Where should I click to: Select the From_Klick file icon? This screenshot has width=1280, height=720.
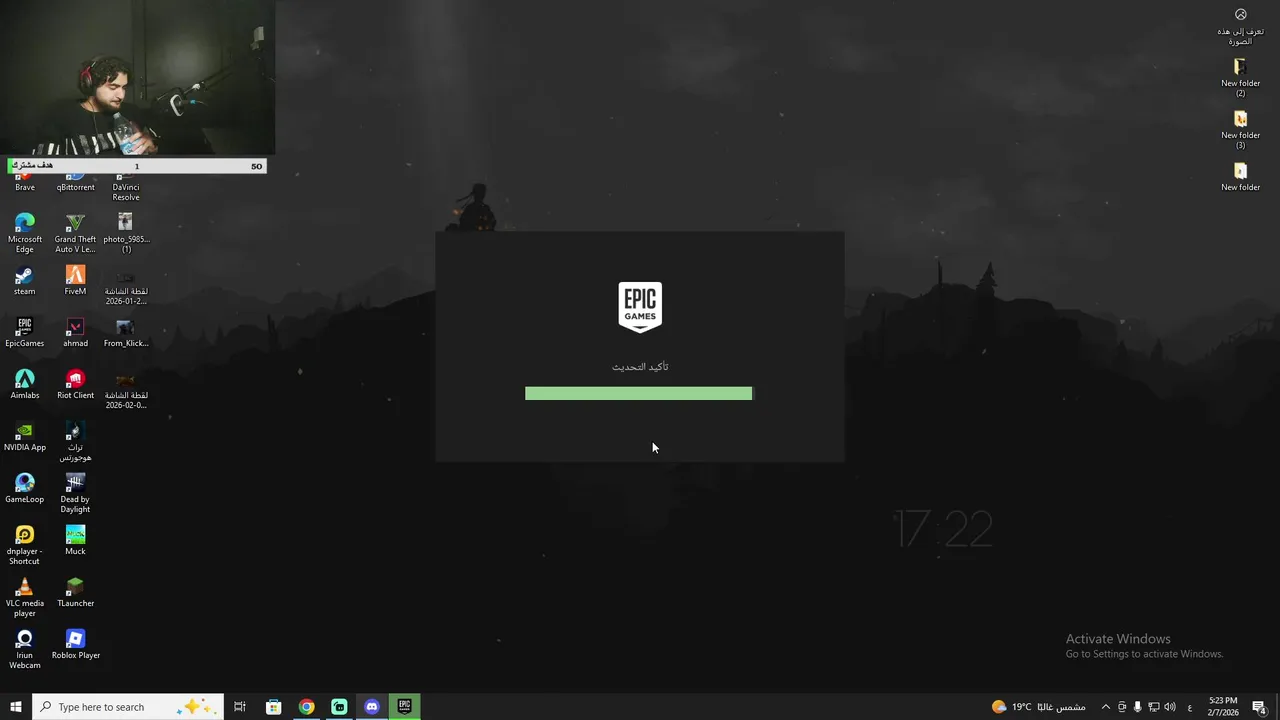click(125, 332)
